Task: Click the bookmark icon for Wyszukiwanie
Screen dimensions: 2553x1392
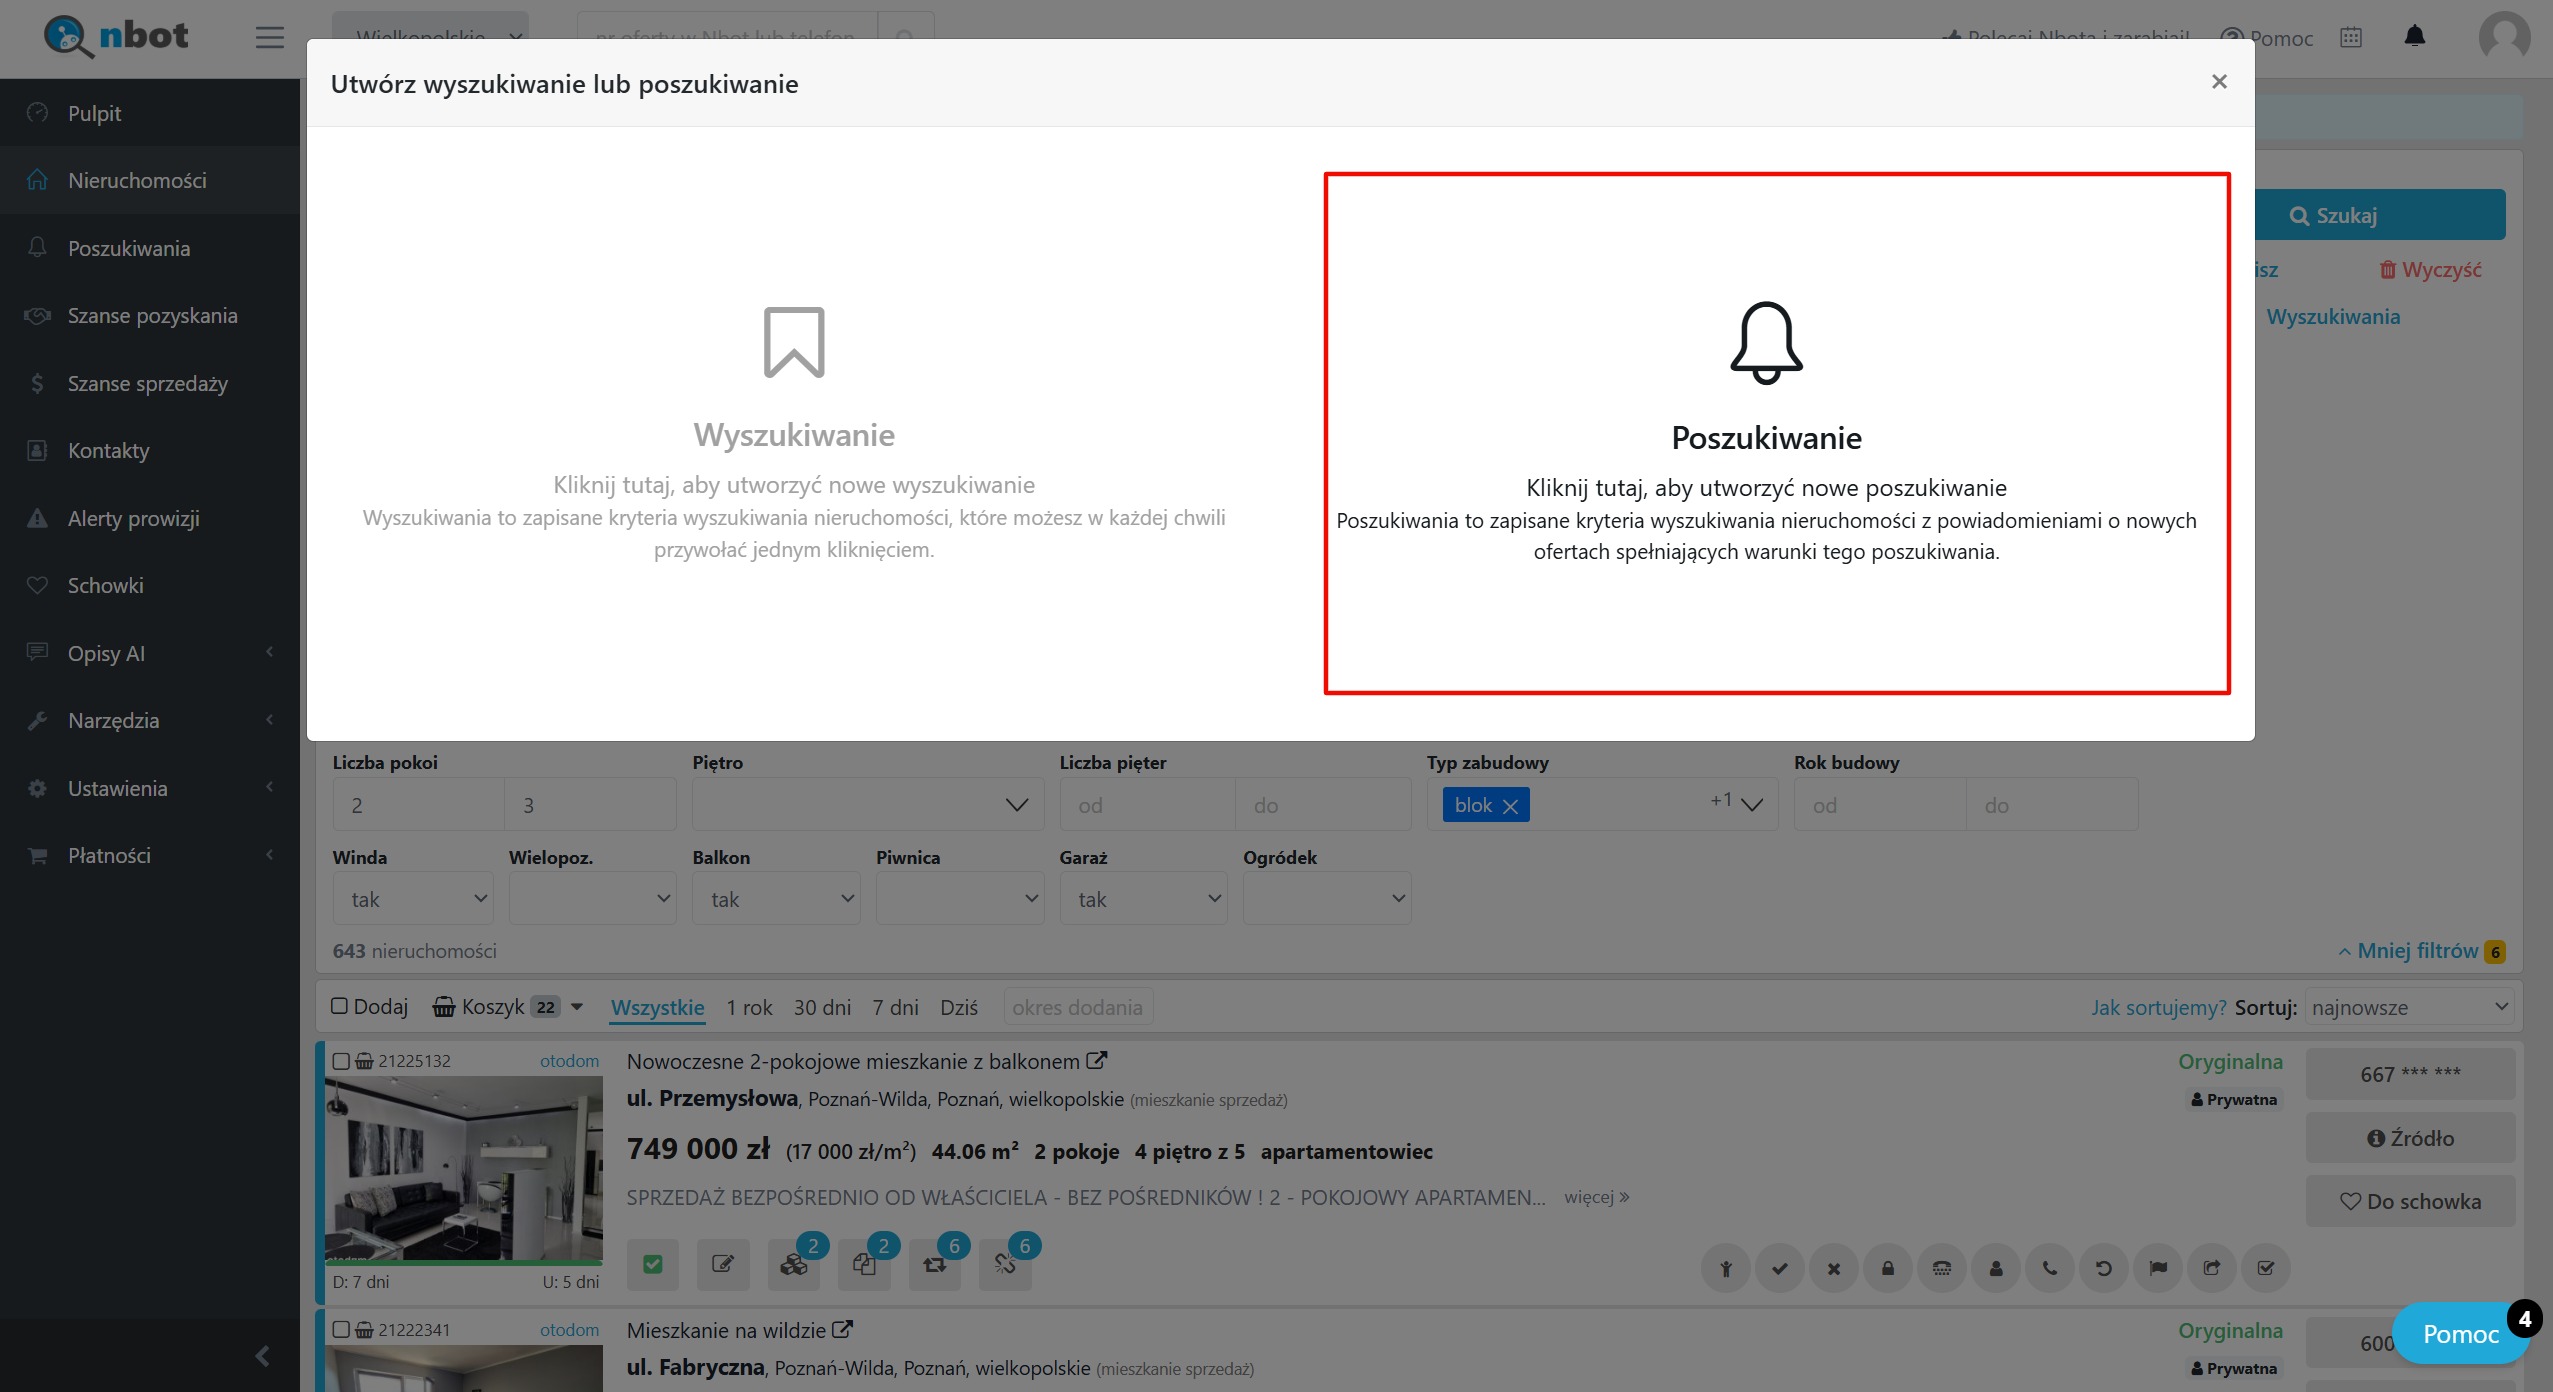Action: tap(794, 342)
